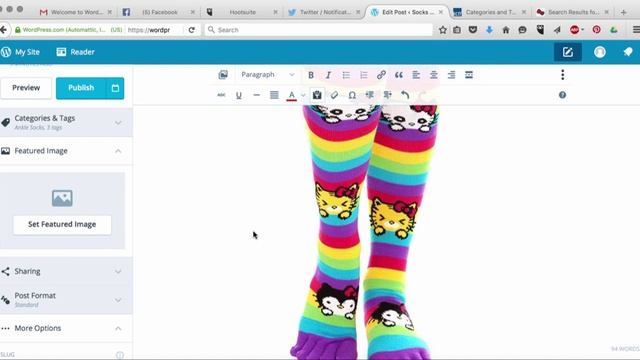The width and height of the screenshot is (640, 360).
Task: Decrease indent of the paragraph
Action: point(369,95)
